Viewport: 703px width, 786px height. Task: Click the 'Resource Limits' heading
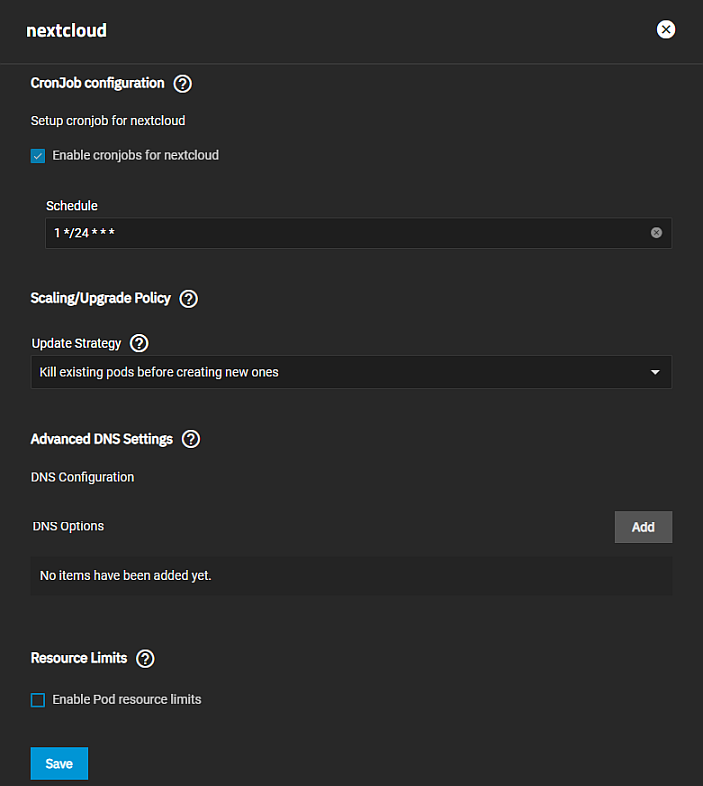79,658
